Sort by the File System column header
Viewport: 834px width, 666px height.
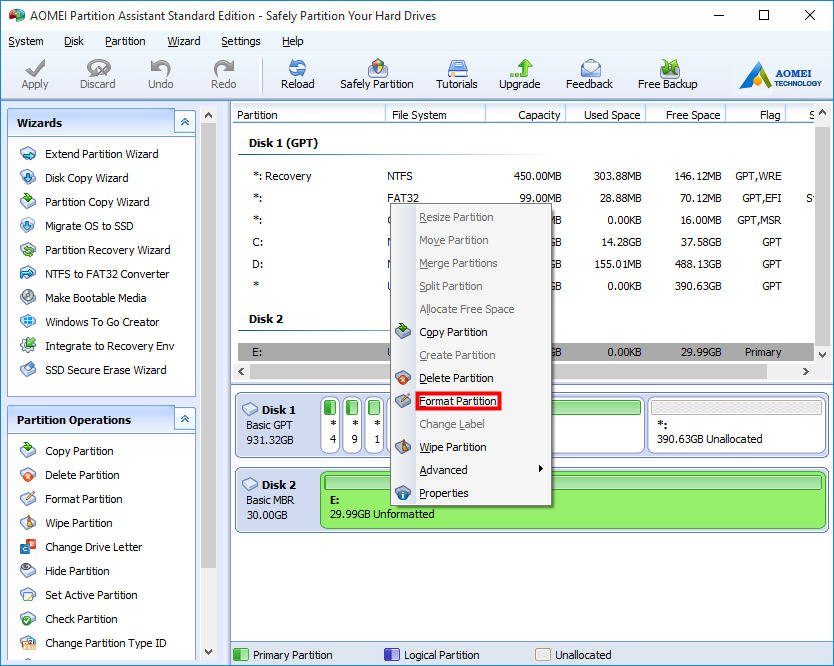tap(435, 115)
